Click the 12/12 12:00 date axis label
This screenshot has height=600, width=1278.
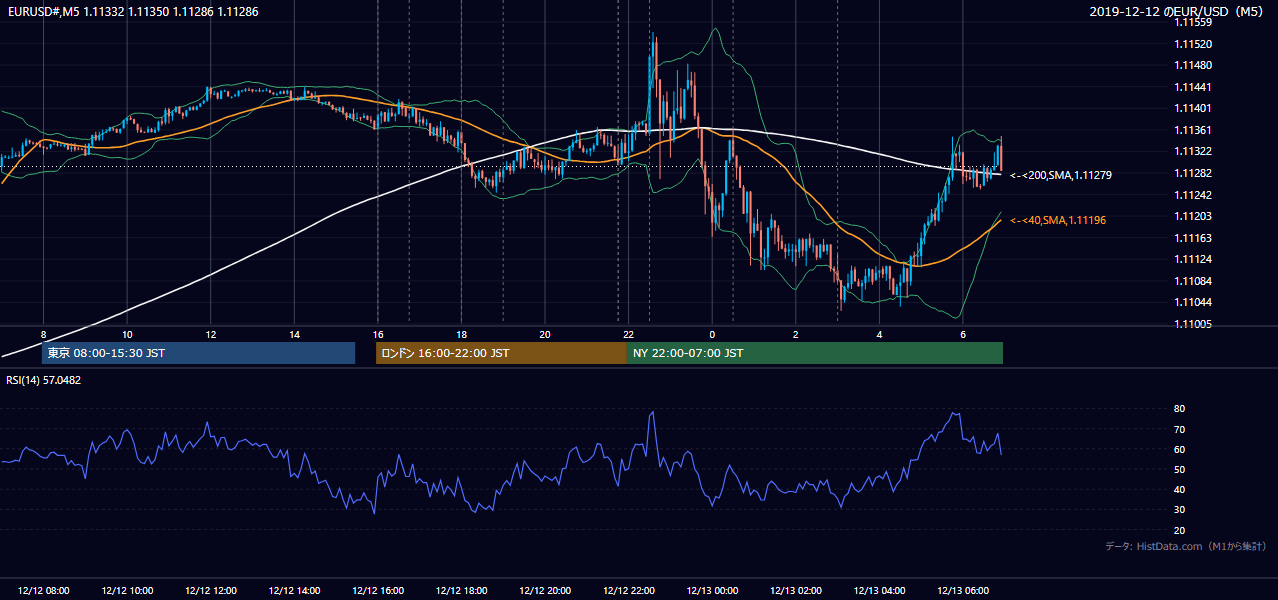pyautogui.click(x=211, y=591)
